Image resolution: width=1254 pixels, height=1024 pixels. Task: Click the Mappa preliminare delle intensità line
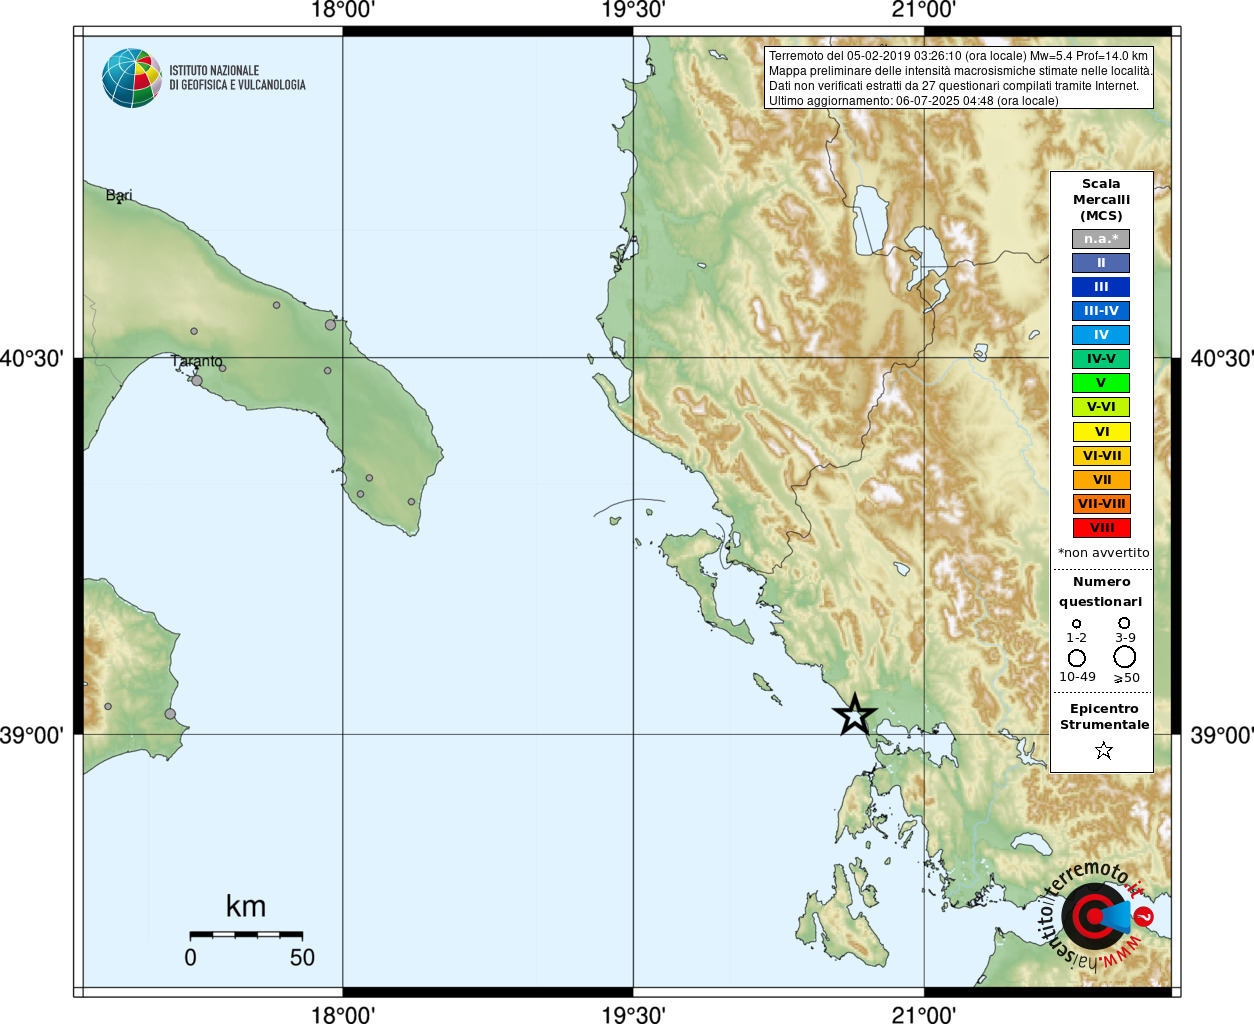pos(960,71)
